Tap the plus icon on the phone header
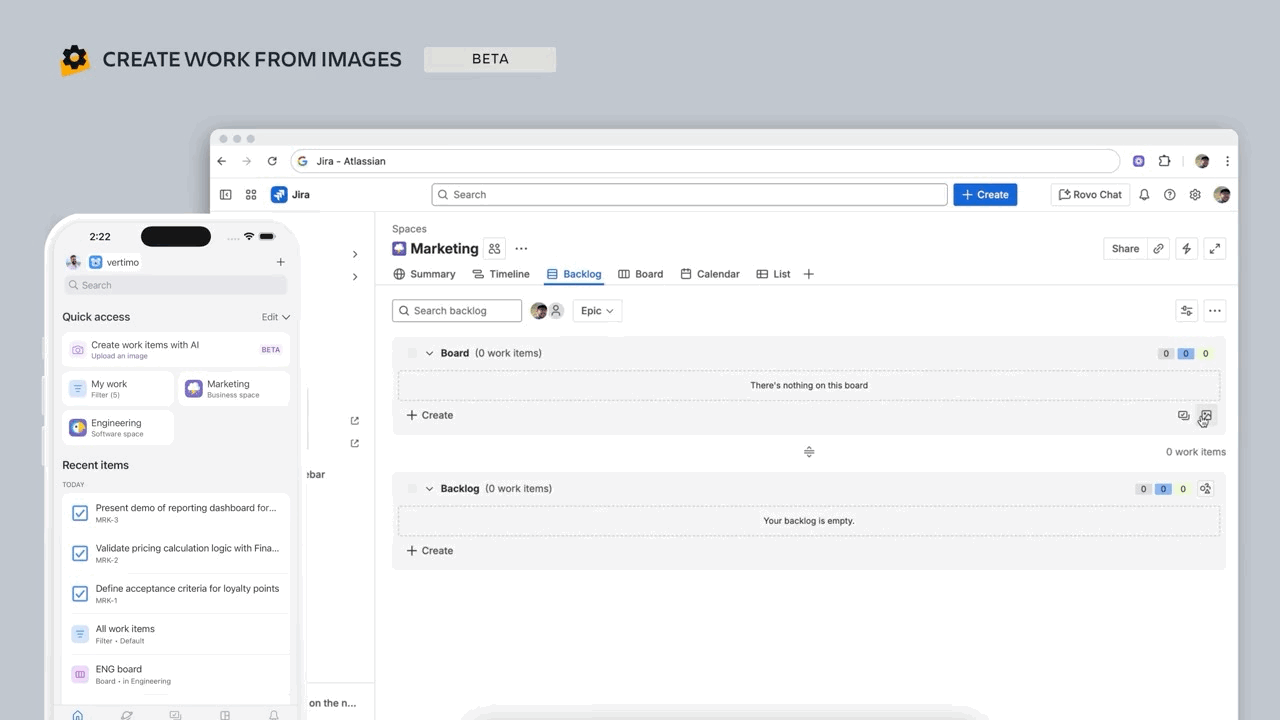The height and width of the screenshot is (720, 1280). click(x=281, y=262)
